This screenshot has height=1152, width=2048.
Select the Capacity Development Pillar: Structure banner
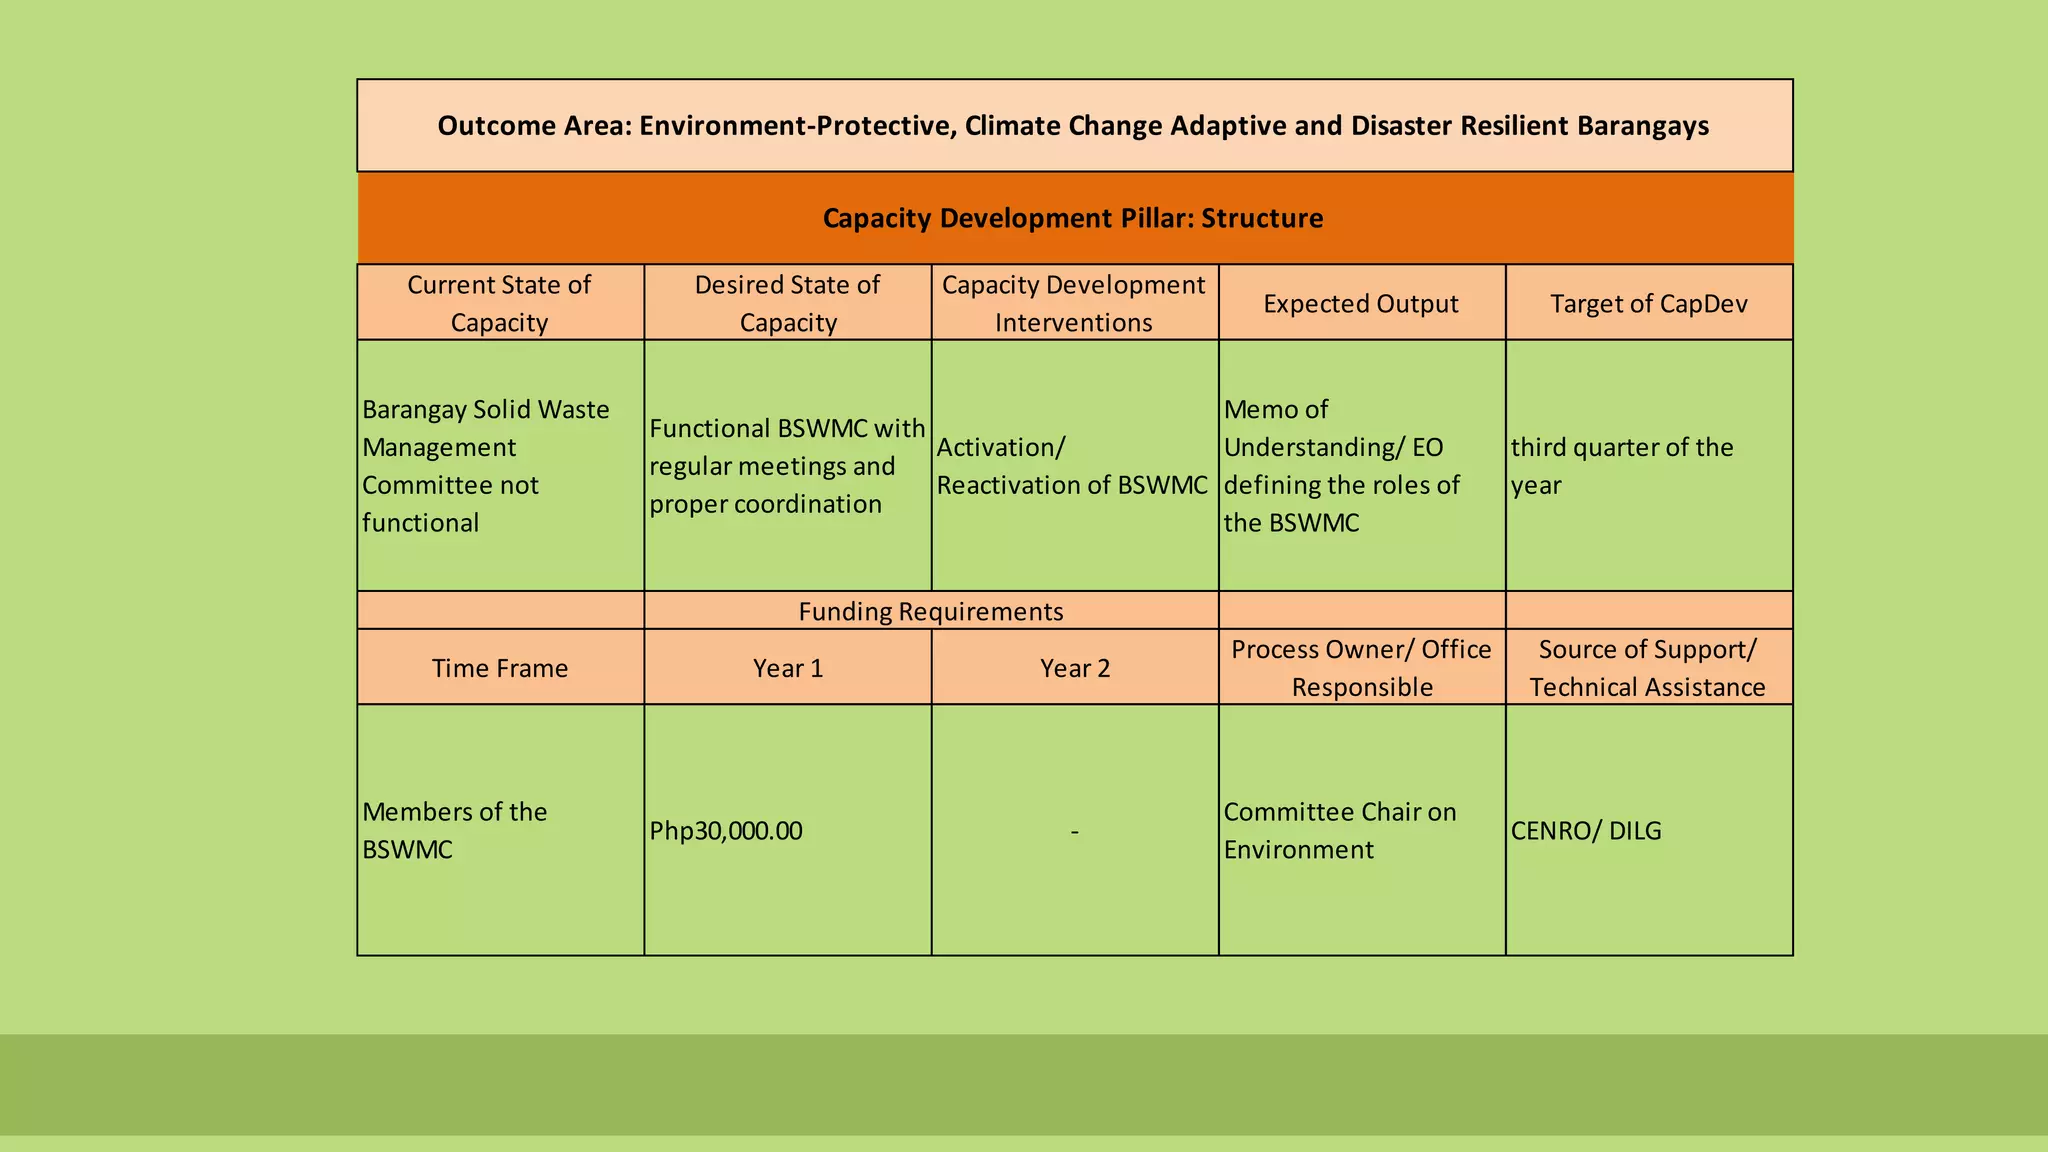1073,218
